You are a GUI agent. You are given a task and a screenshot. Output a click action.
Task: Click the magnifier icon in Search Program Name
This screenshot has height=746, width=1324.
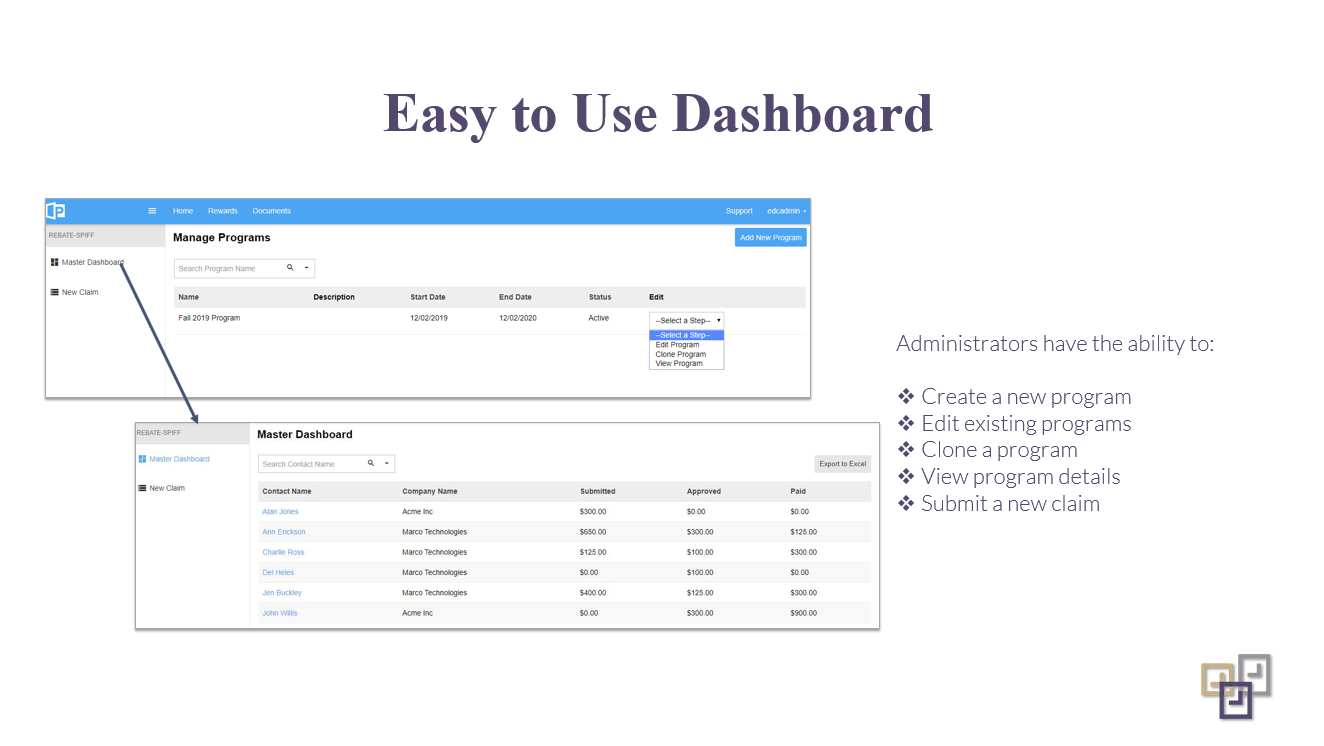289,267
